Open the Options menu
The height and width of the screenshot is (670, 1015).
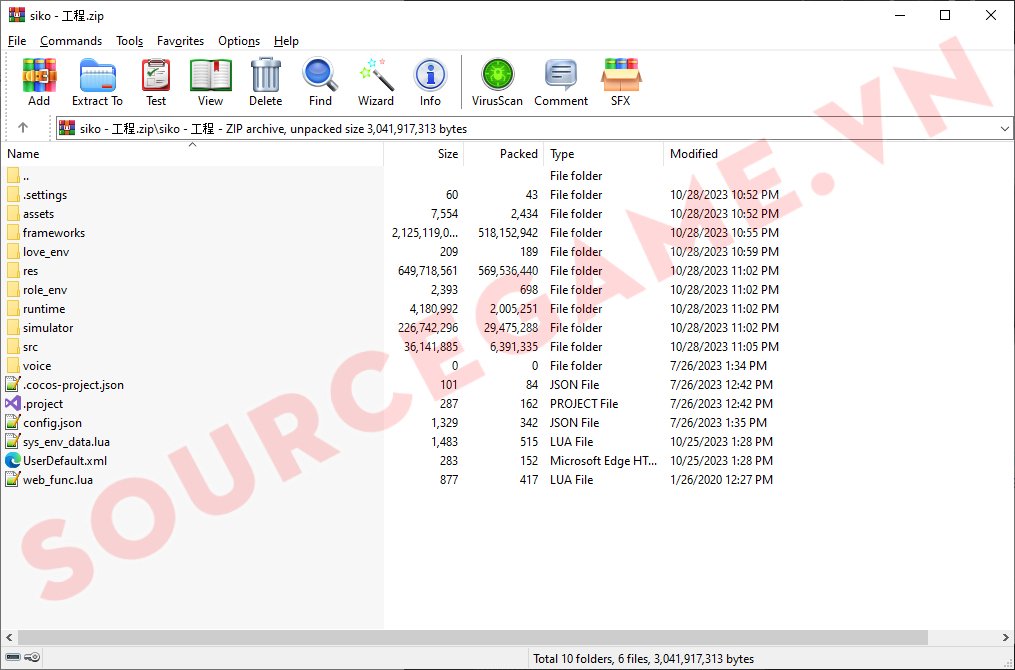coord(239,41)
